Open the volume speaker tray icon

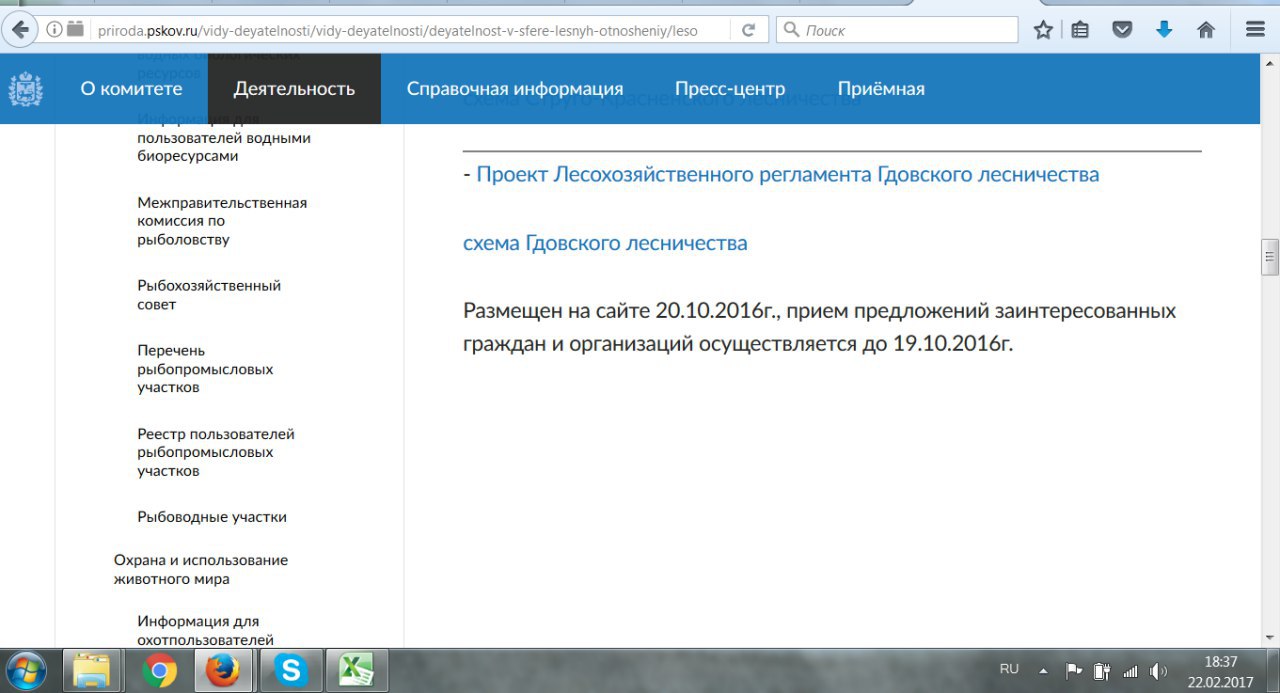1159,671
